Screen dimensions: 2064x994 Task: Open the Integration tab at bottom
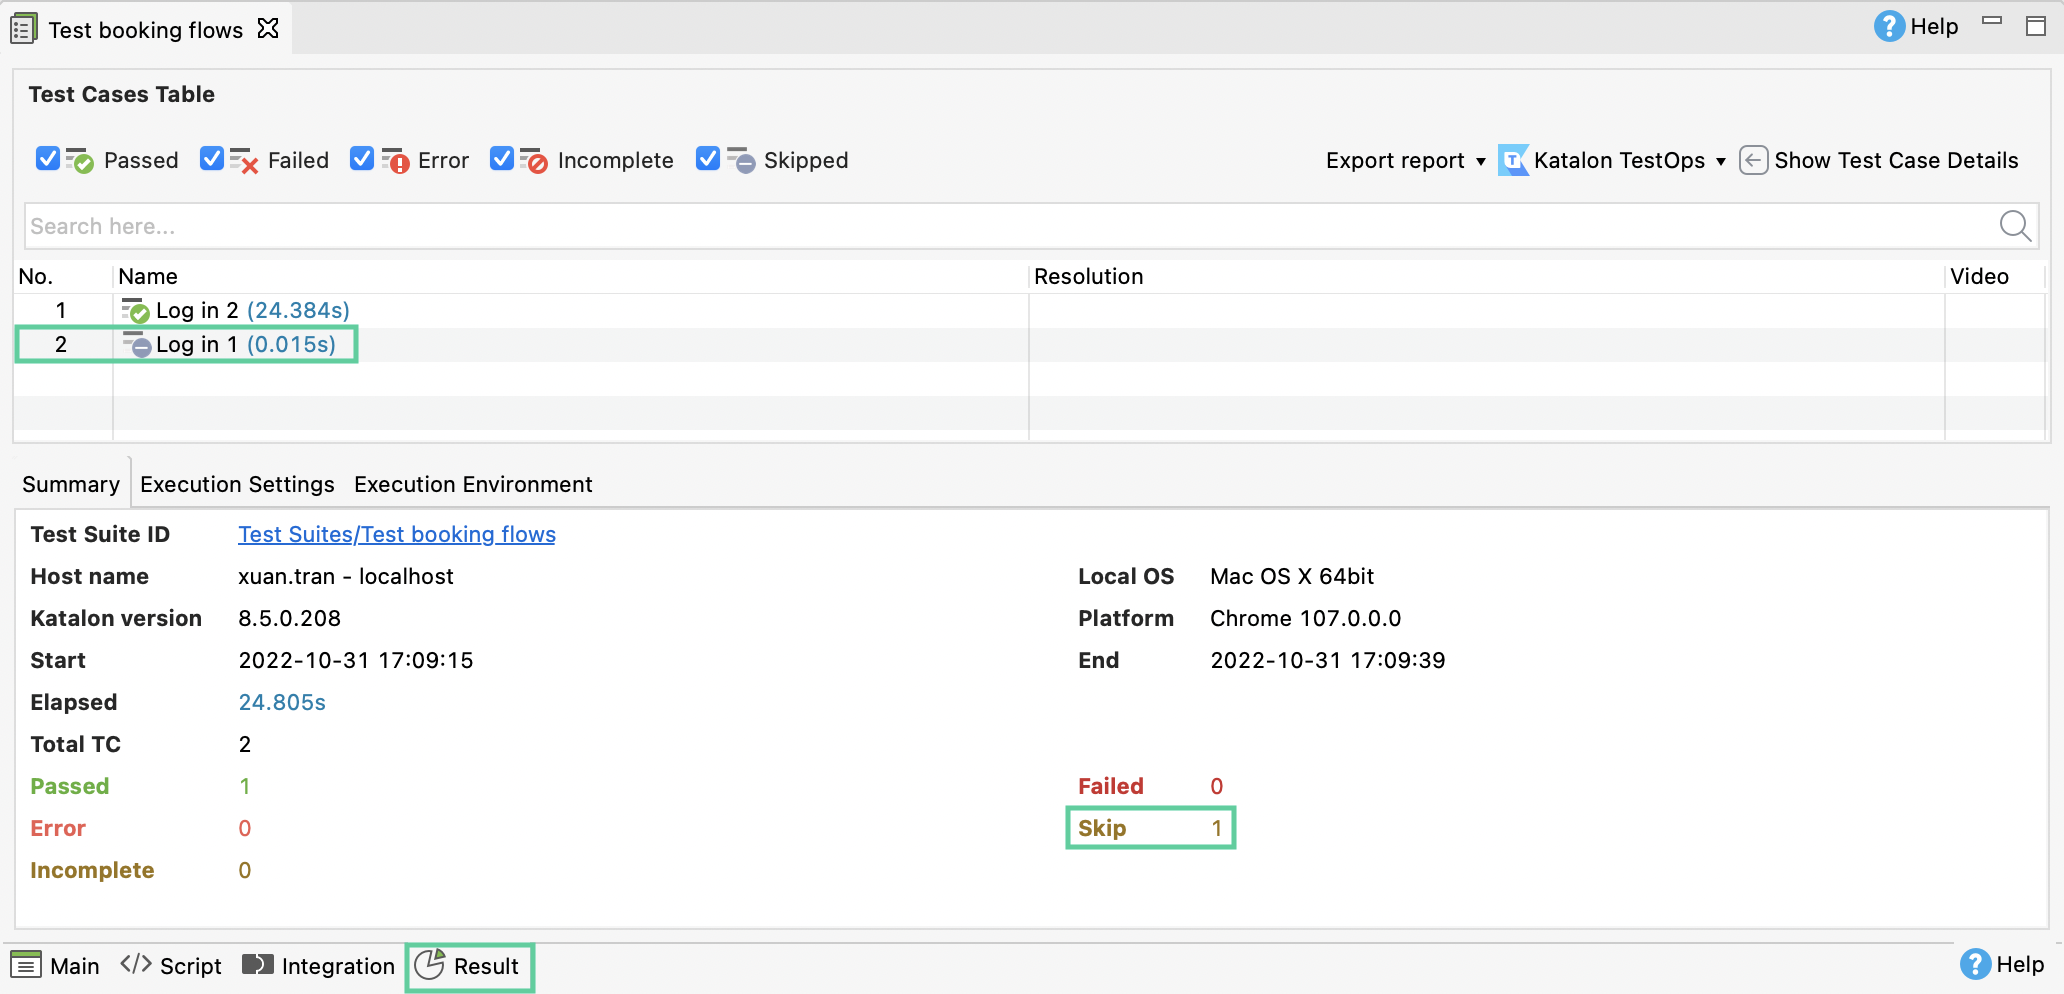(319, 966)
